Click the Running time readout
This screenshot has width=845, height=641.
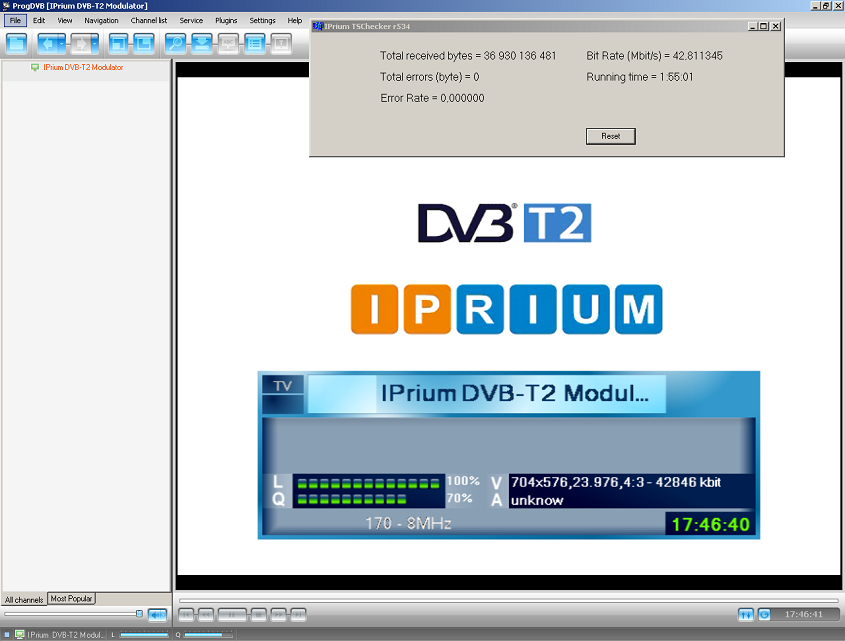640,77
